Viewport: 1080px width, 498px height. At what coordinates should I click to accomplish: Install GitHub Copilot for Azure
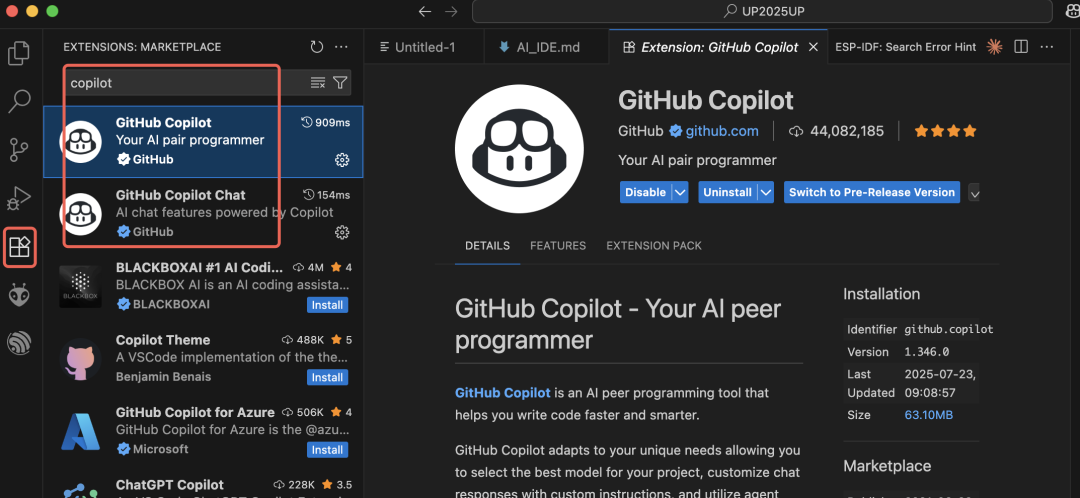click(327, 450)
